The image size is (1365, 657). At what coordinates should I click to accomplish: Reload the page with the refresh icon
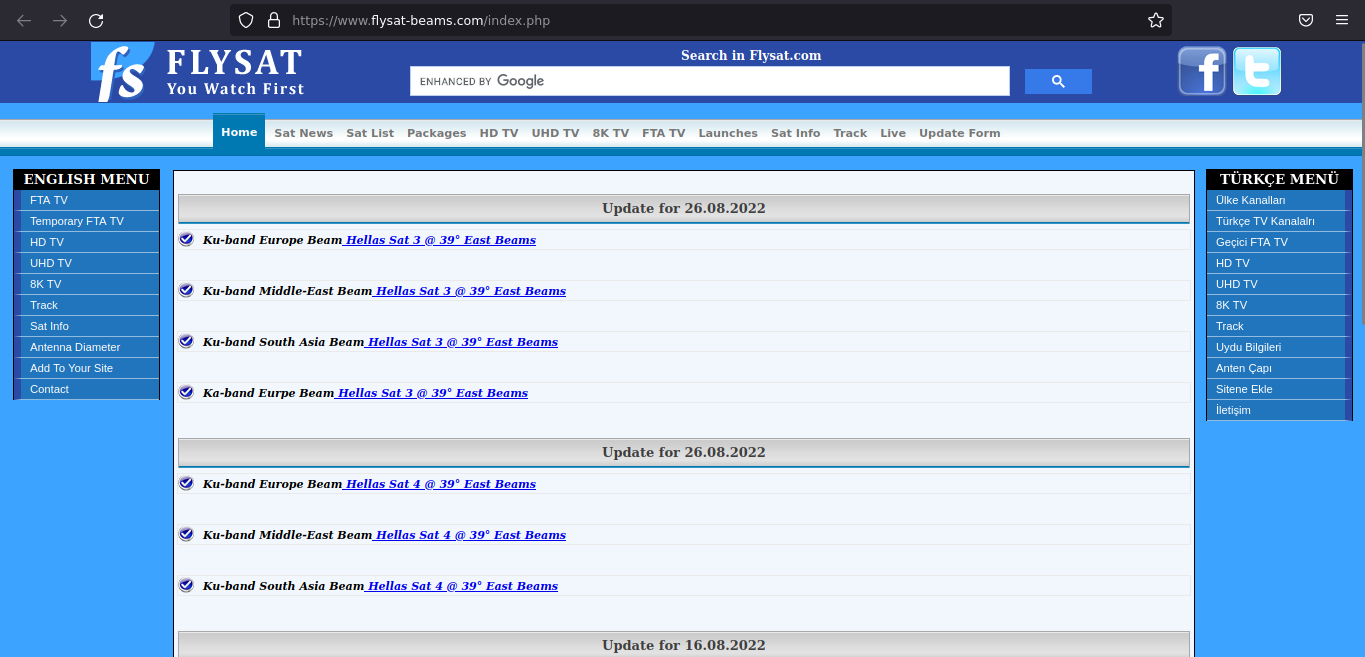pyautogui.click(x=96, y=20)
